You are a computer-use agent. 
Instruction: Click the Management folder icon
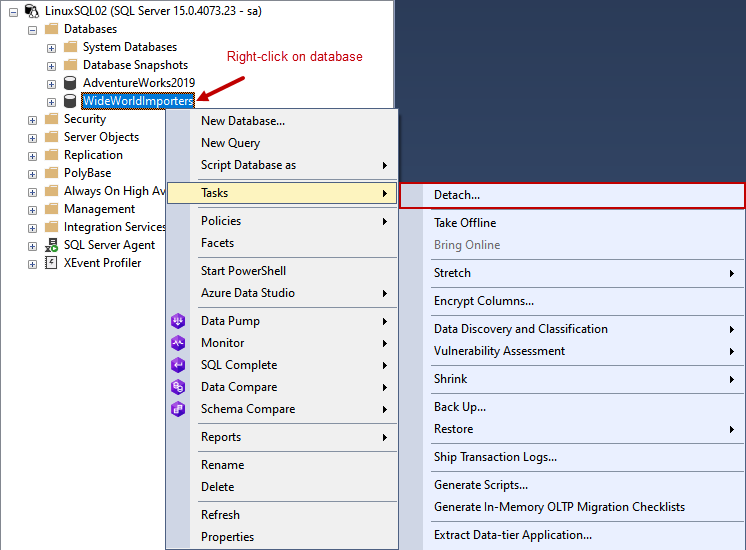point(51,209)
